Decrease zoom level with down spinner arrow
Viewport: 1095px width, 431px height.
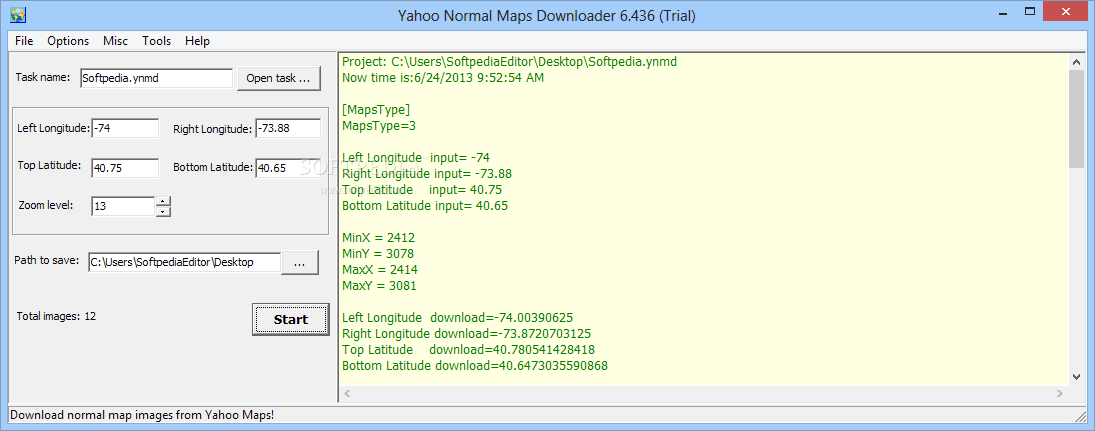pyautogui.click(x=163, y=212)
